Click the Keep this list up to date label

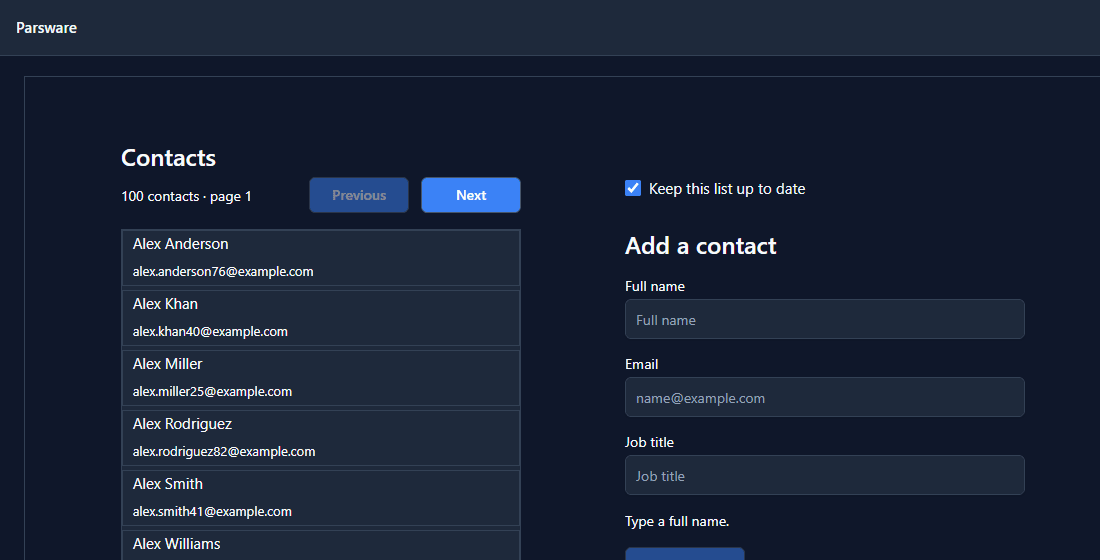[x=727, y=189]
